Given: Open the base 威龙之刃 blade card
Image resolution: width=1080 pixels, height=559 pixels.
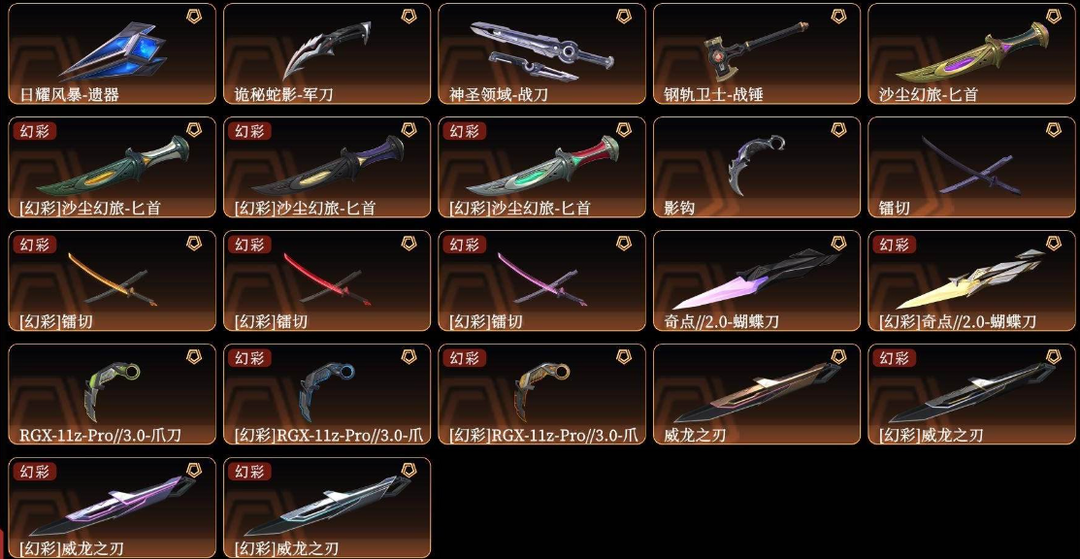Looking at the screenshot, I should click(756, 394).
